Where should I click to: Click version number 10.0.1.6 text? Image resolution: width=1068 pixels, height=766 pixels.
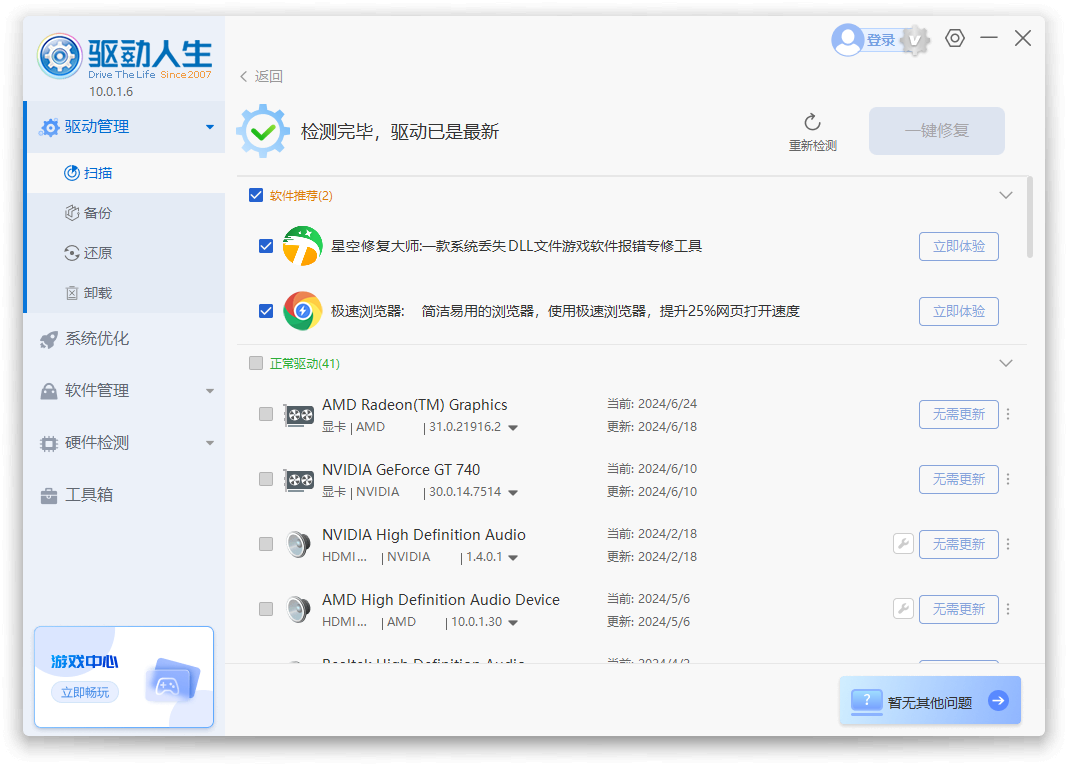111,91
